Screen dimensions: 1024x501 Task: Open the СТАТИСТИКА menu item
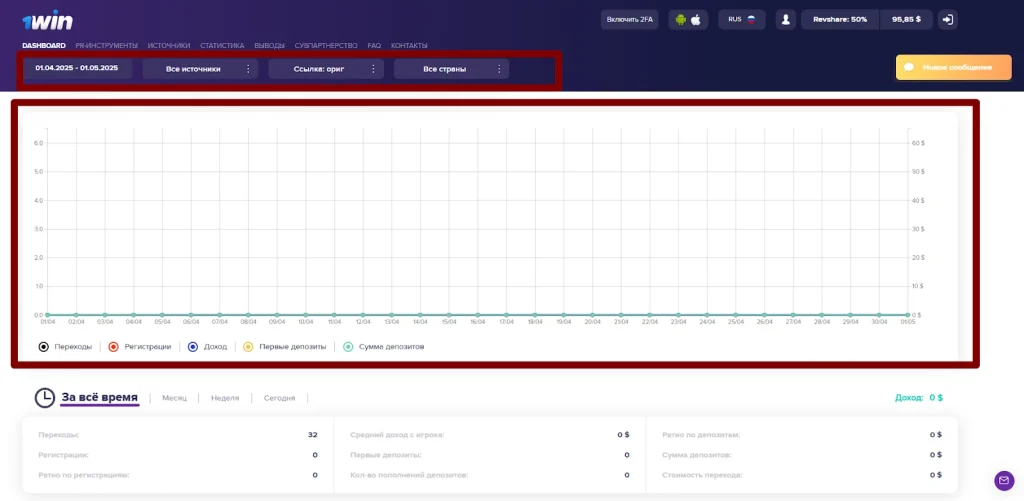tap(222, 46)
